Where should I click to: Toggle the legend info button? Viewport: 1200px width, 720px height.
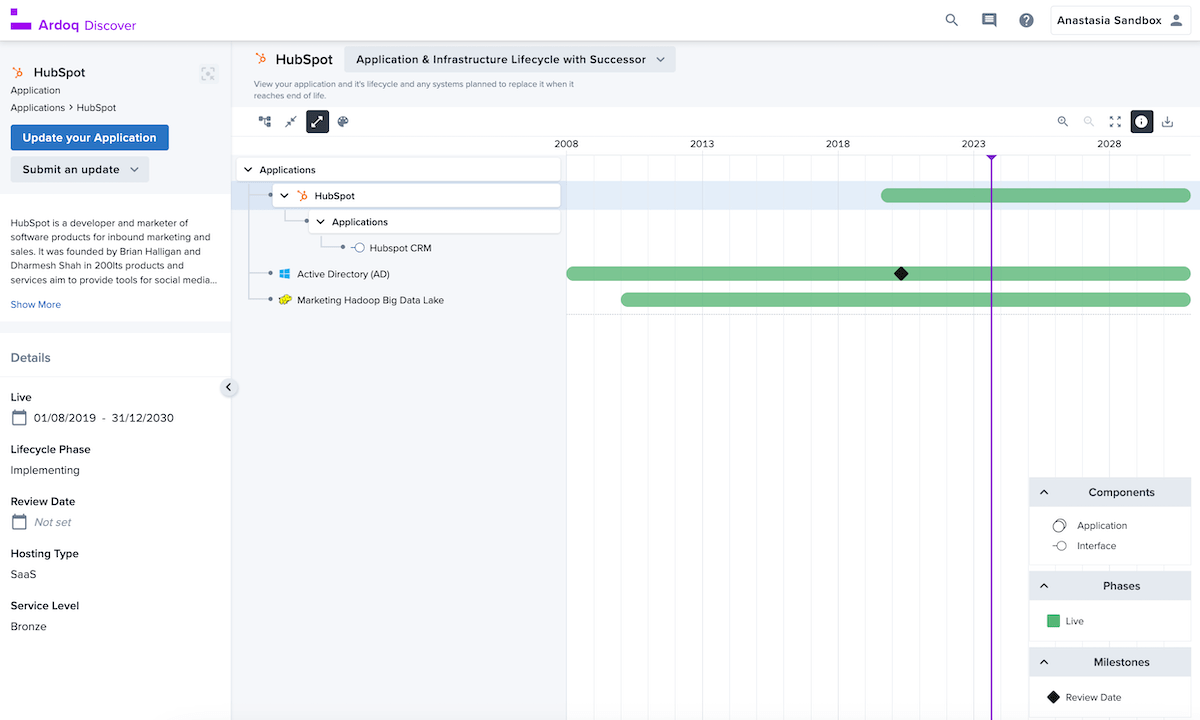coord(1141,122)
